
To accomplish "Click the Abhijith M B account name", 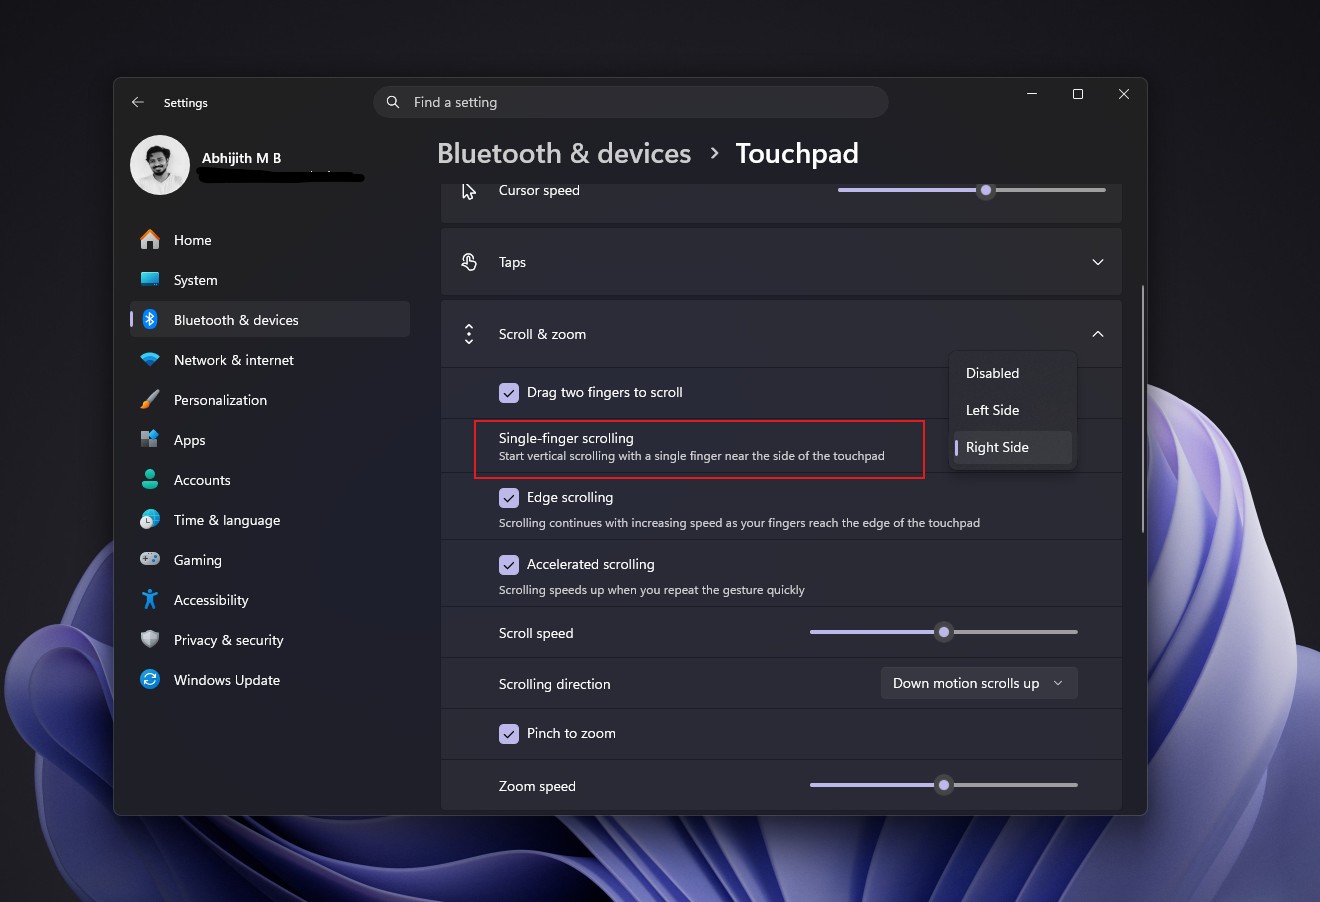I will click(241, 158).
